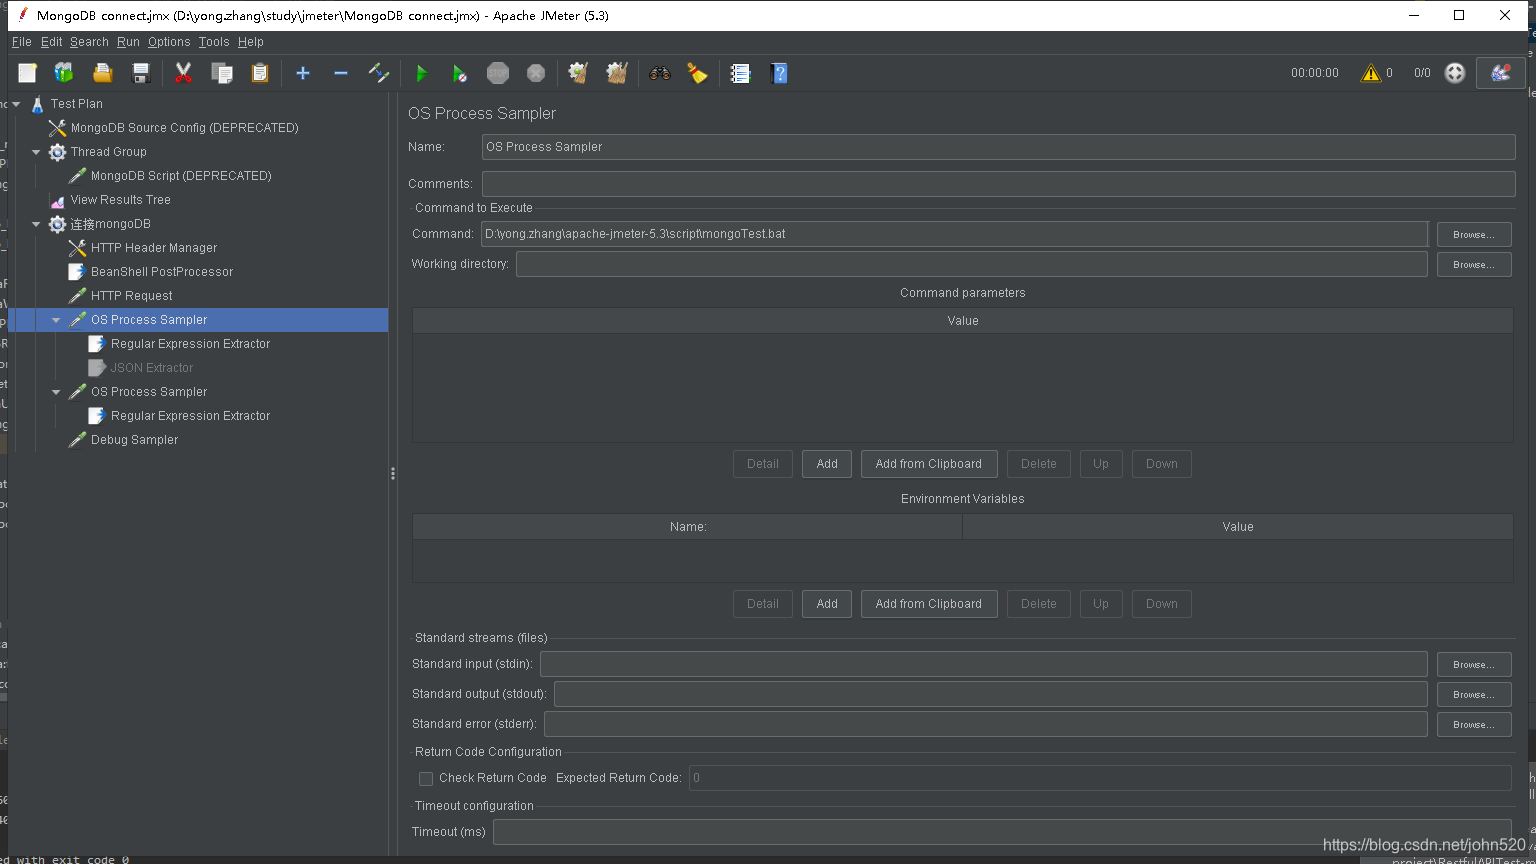The width and height of the screenshot is (1536, 864).
Task: Save the test plan with disk icon
Action: pos(141,73)
